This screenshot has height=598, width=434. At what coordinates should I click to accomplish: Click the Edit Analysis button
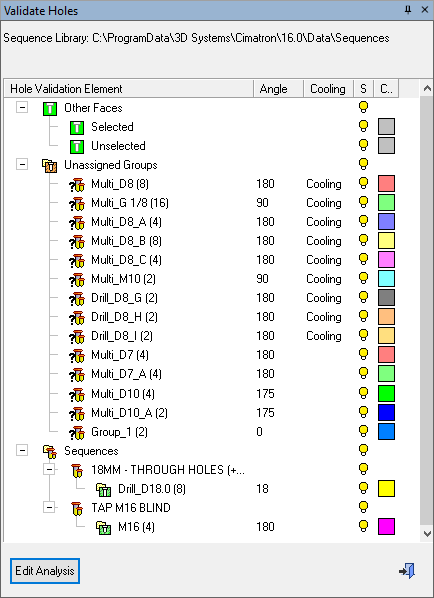coord(45,571)
